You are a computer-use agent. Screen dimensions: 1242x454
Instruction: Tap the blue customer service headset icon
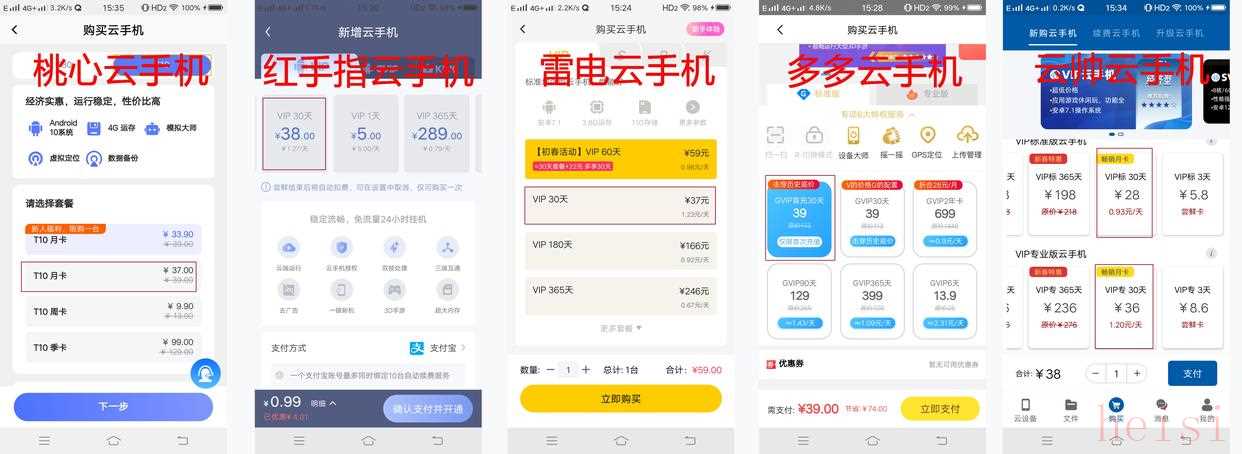tap(205, 373)
